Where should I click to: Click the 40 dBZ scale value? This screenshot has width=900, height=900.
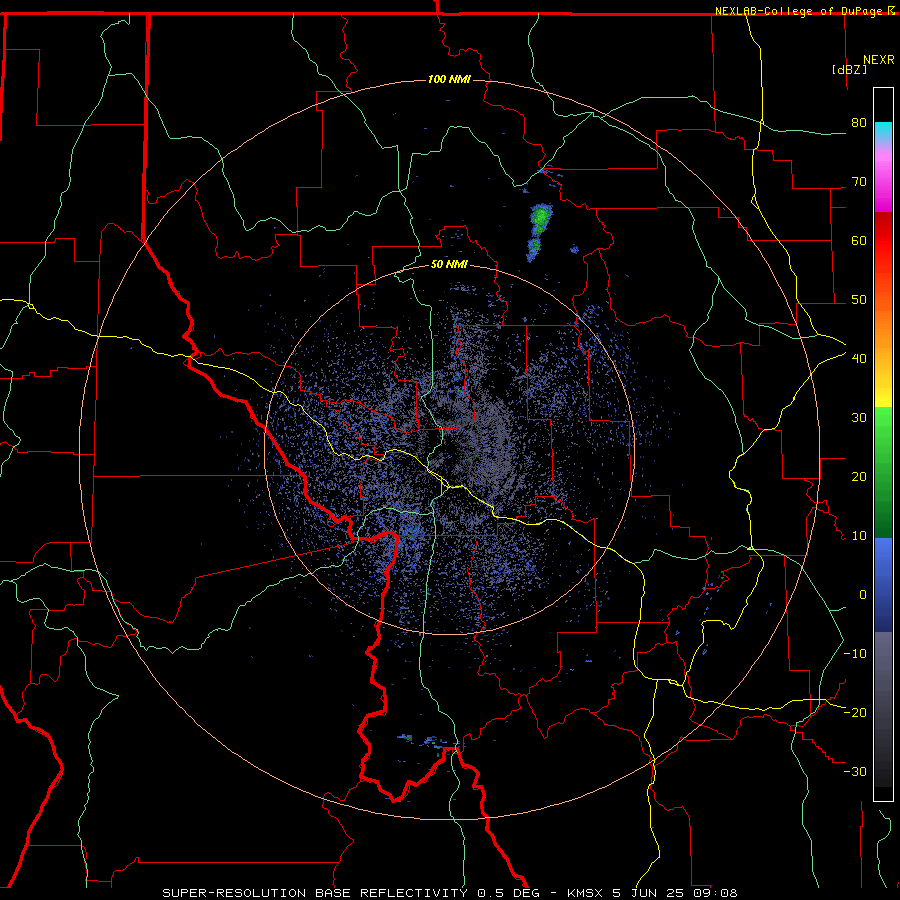tap(859, 359)
